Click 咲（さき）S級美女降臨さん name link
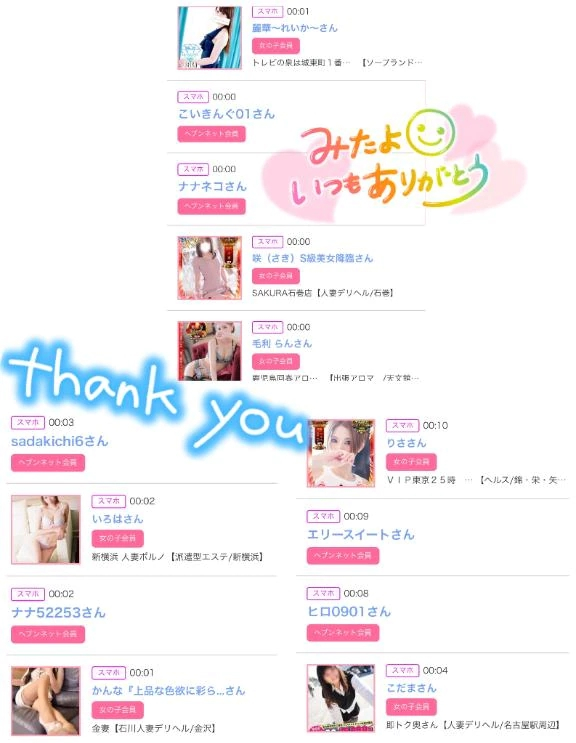 312,258
